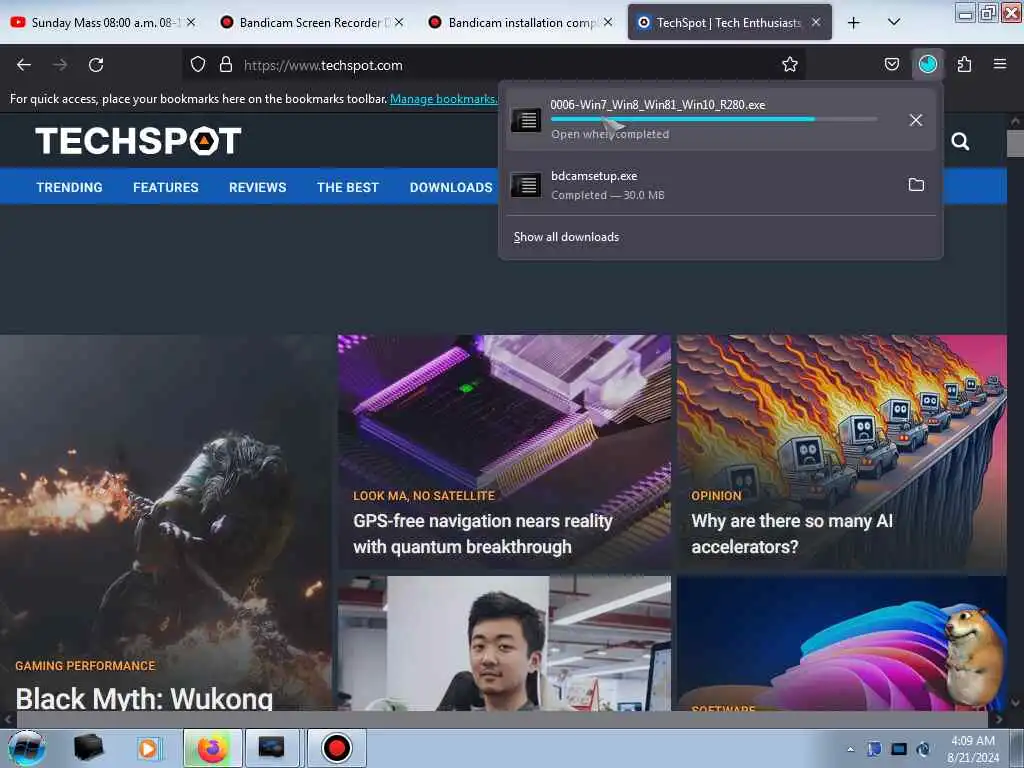The height and width of the screenshot is (768, 1024).
Task: Click the horizontal page scrollbar
Action: pyautogui.click(x=502, y=719)
